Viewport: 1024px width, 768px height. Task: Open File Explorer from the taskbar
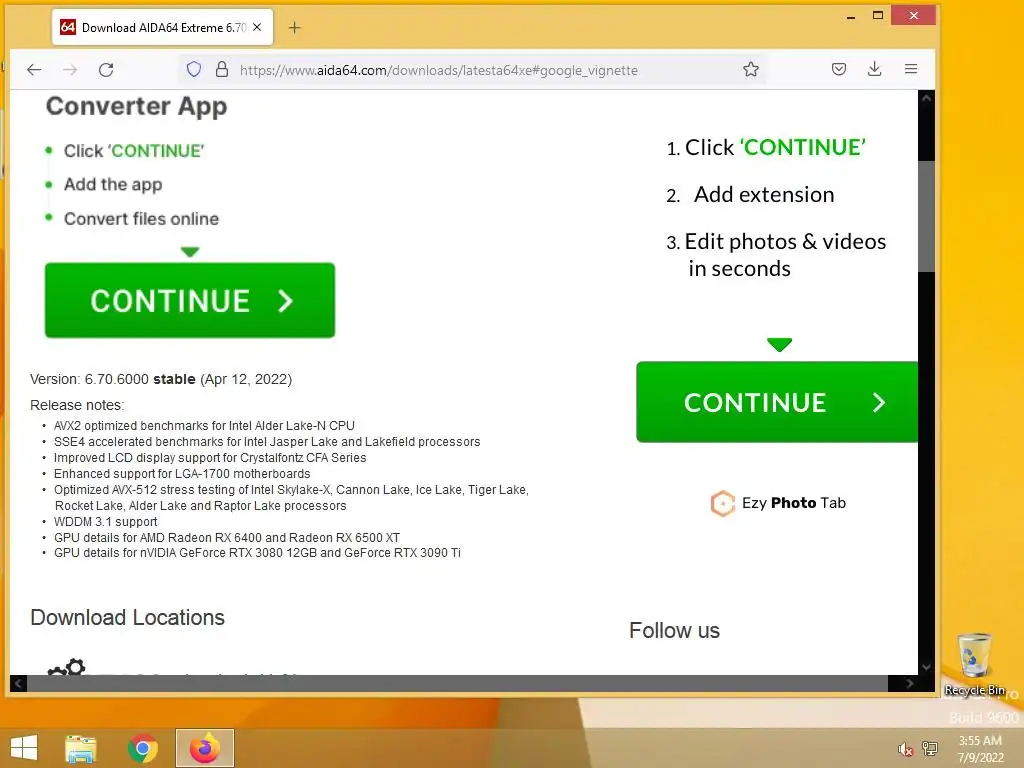point(81,748)
